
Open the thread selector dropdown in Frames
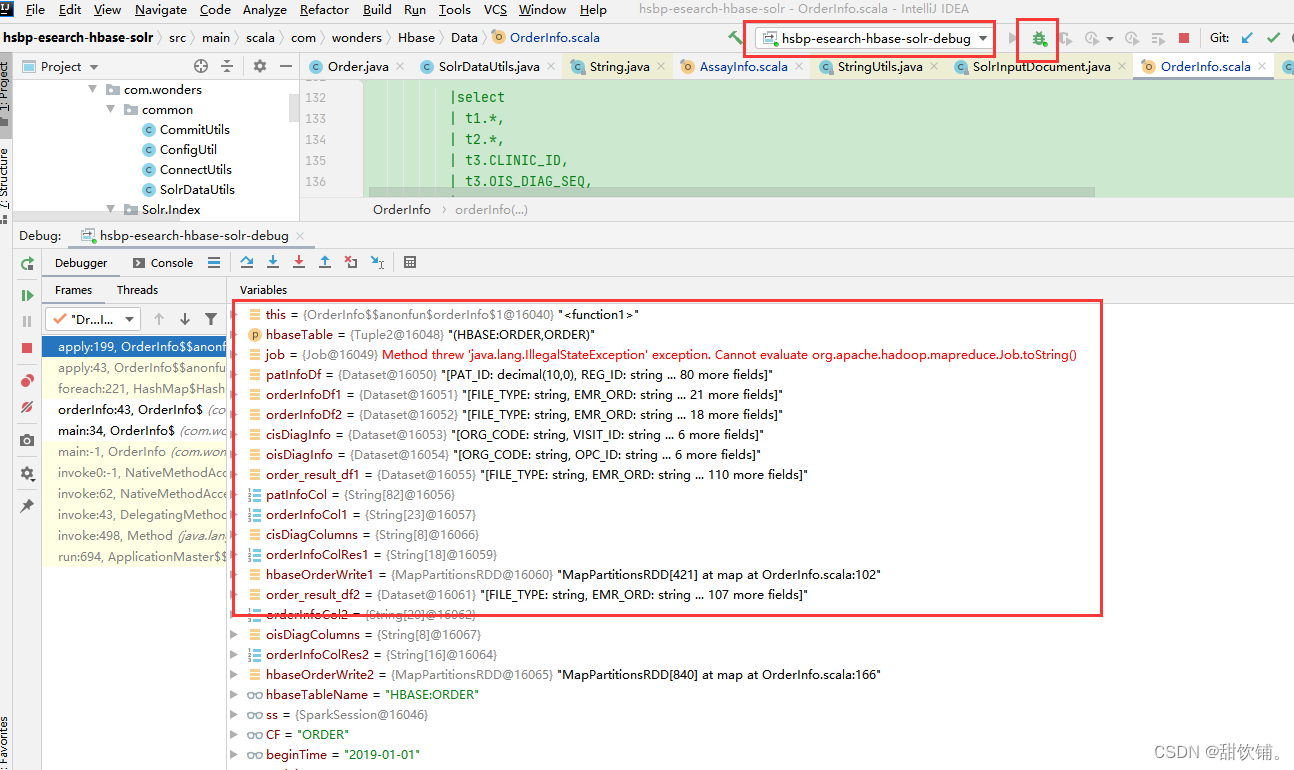coord(93,319)
